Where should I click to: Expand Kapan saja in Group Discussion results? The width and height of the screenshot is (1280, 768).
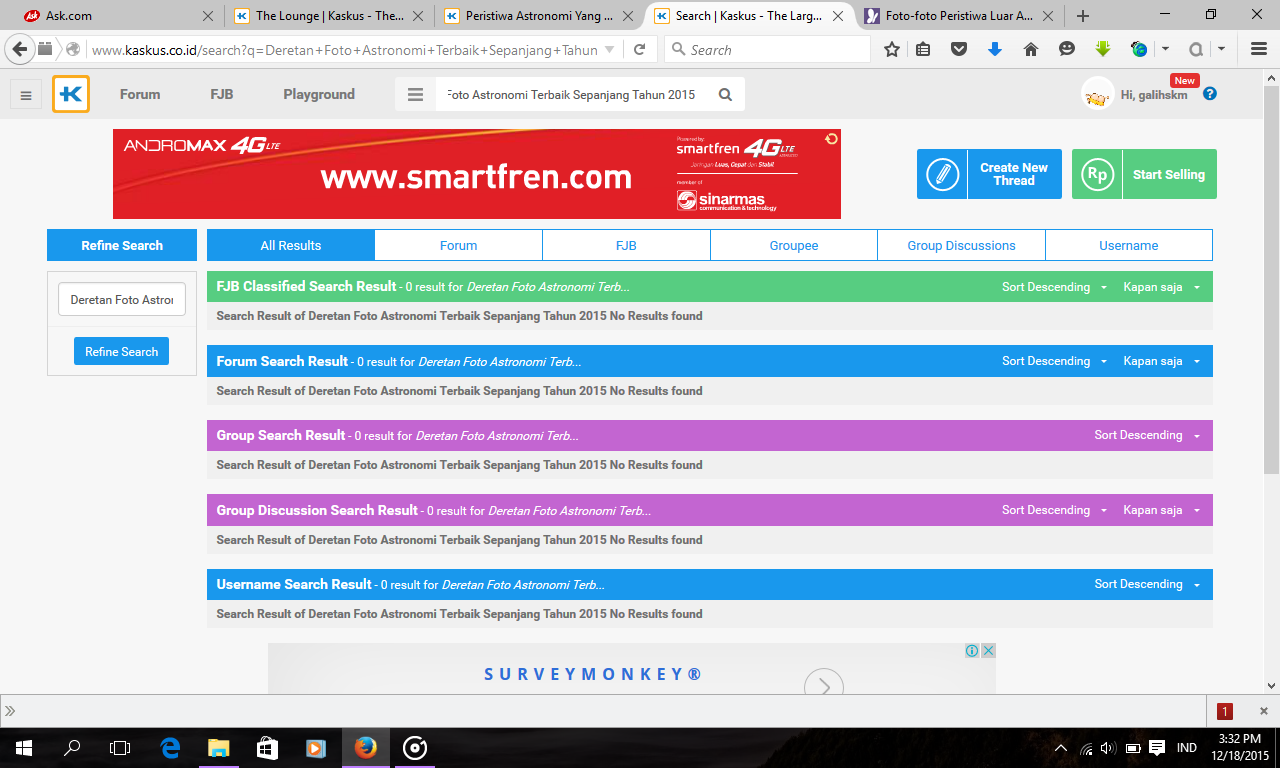coord(1161,510)
